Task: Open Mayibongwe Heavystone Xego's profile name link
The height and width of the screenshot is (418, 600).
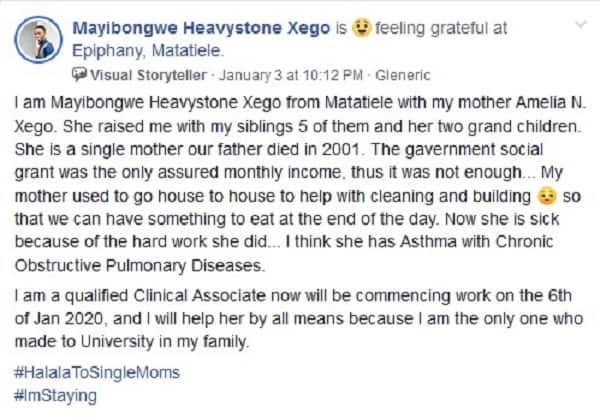Action: click(x=201, y=28)
